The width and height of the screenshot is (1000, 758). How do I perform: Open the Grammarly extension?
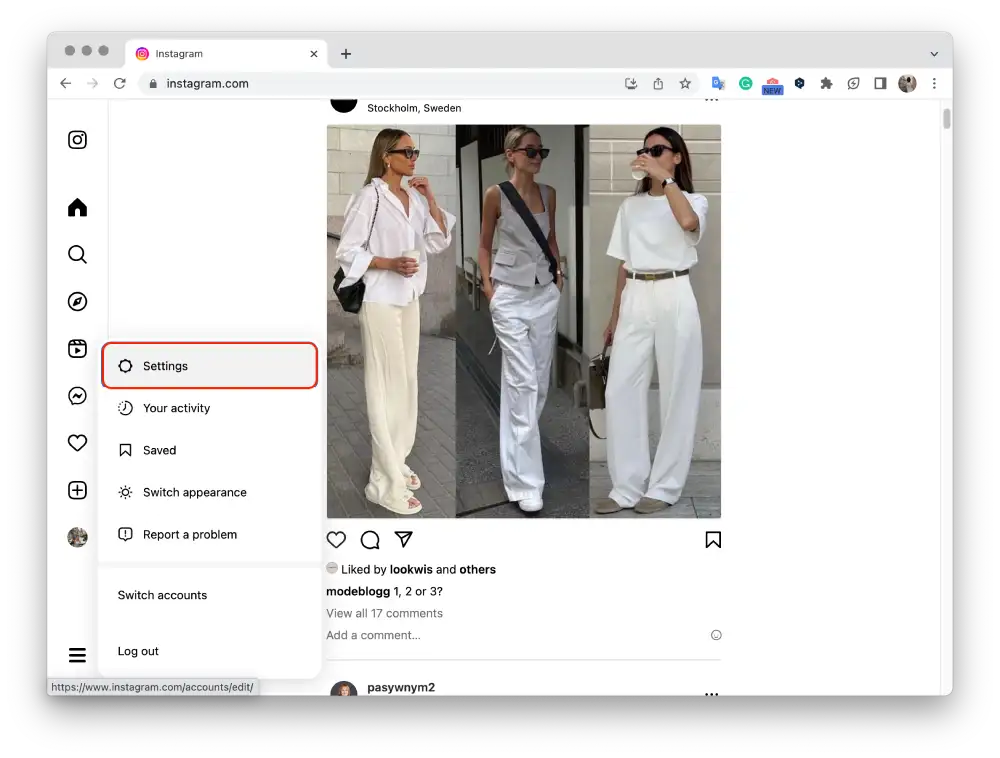746,84
